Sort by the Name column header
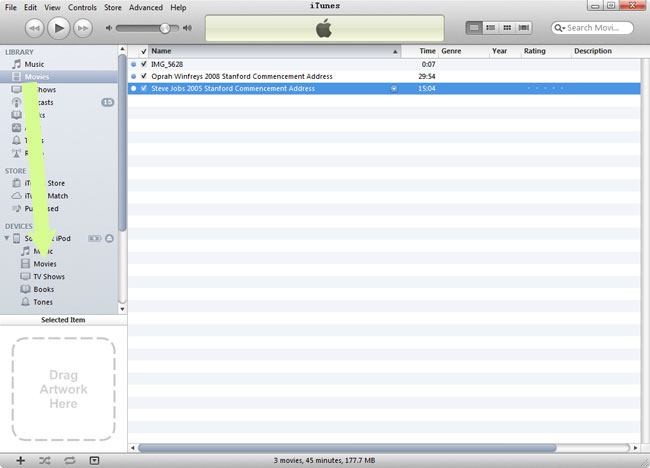 [x=274, y=51]
